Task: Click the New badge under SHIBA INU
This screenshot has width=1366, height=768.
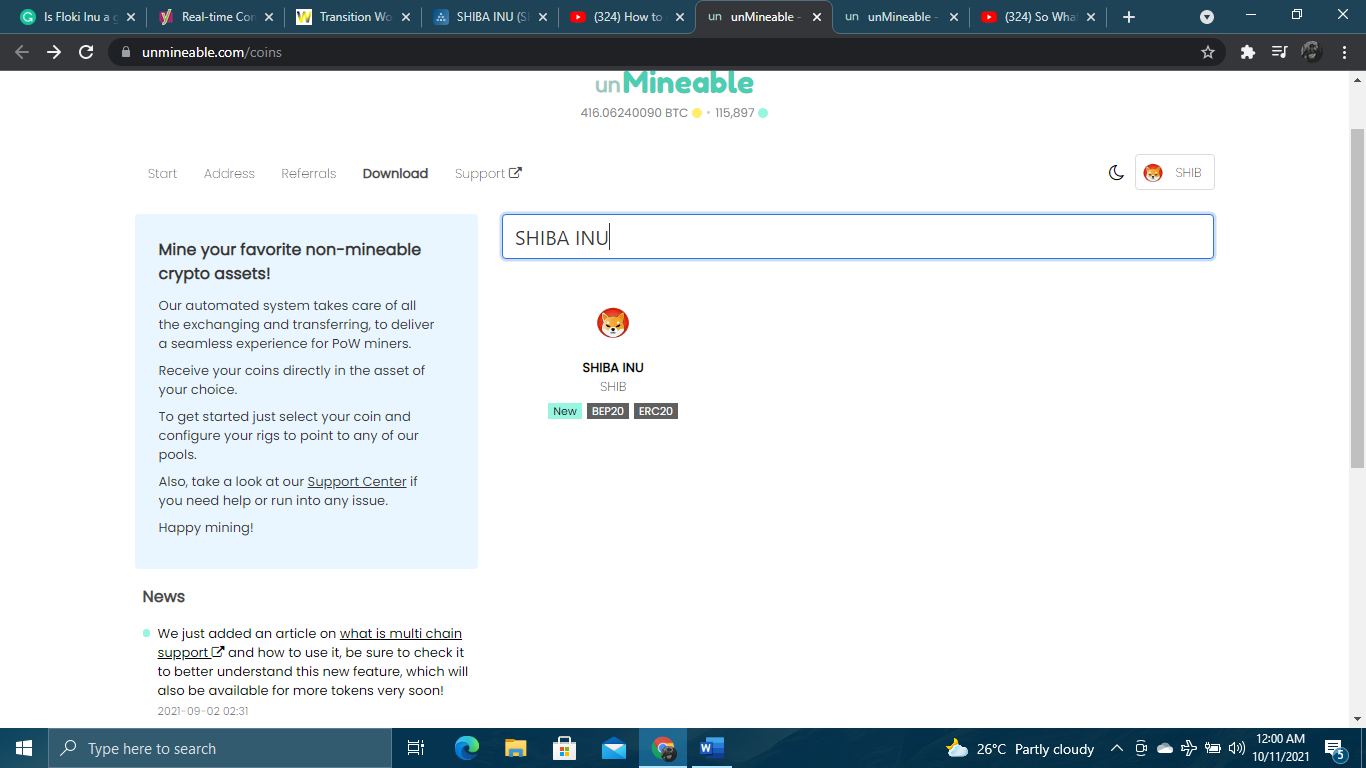Action: click(565, 411)
